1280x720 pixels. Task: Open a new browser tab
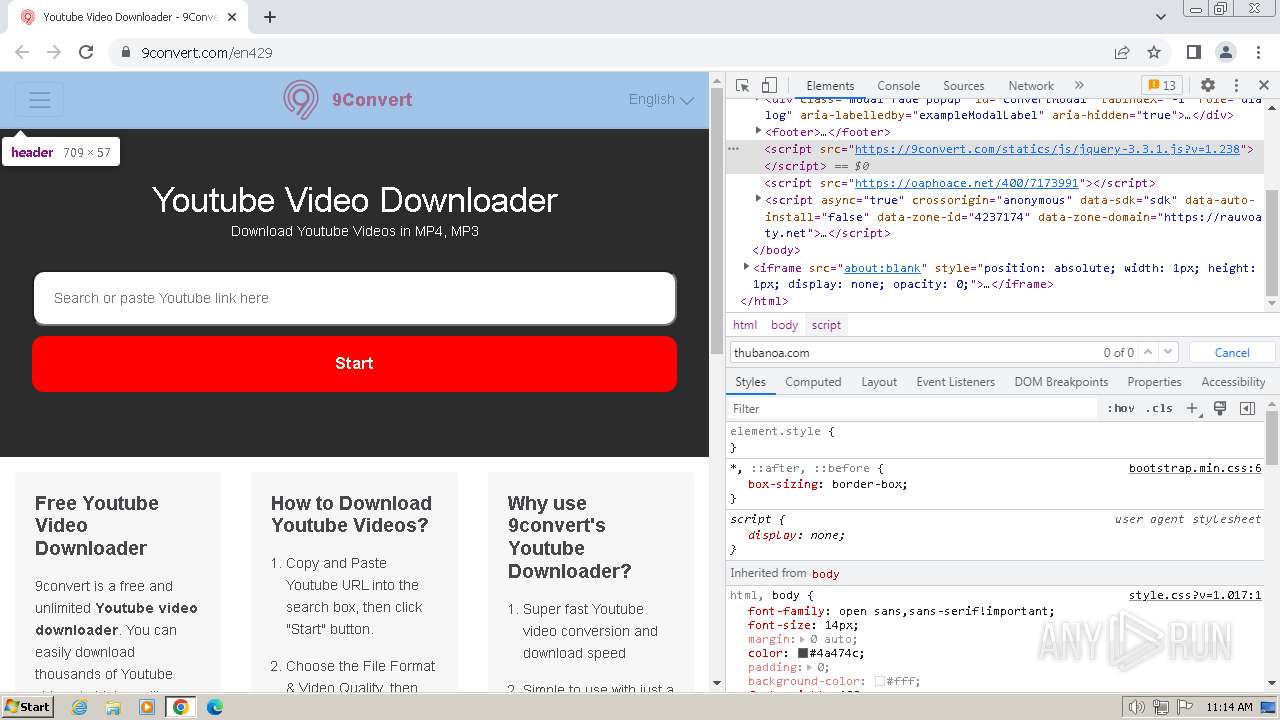point(270,17)
